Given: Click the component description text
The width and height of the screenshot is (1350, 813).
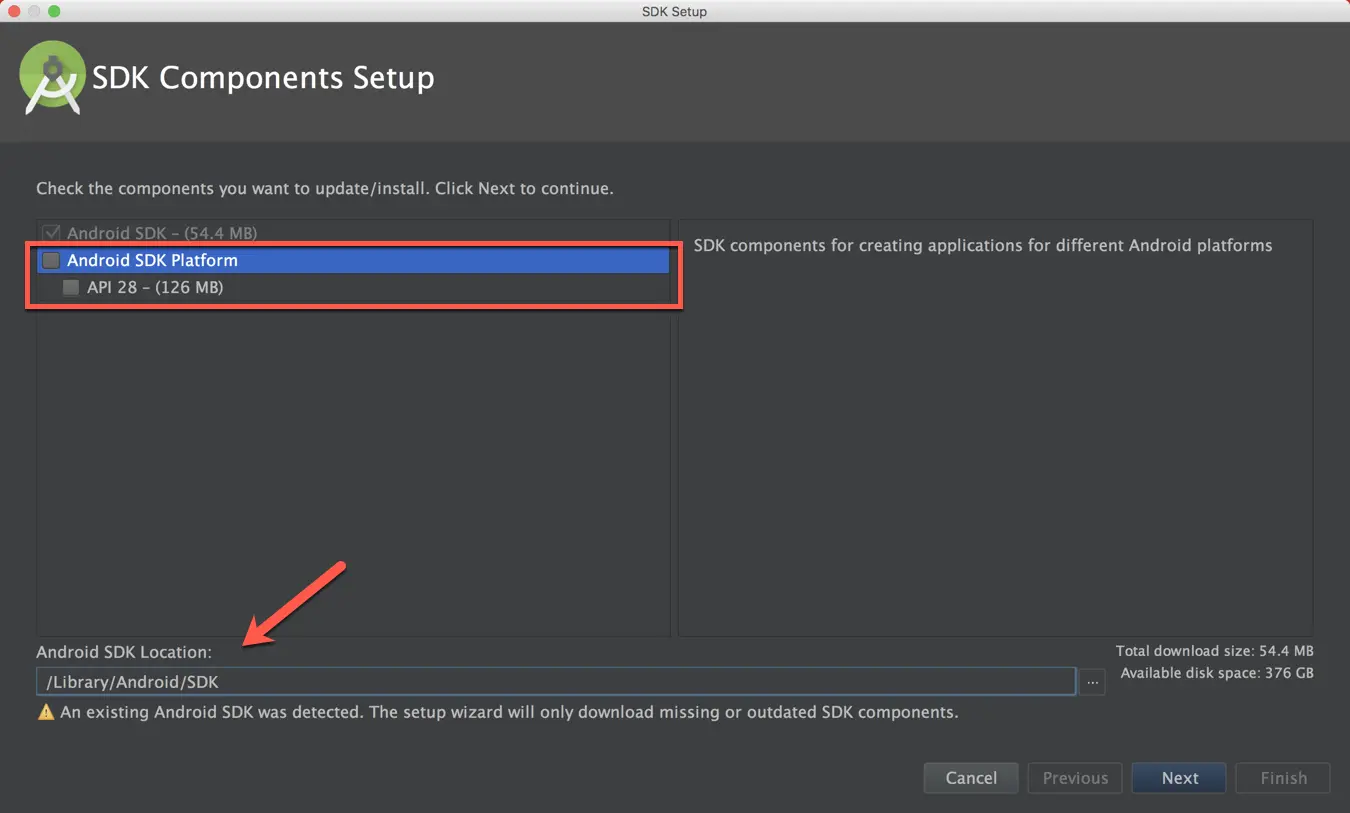Looking at the screenshot, I should [x=983, y=245].
